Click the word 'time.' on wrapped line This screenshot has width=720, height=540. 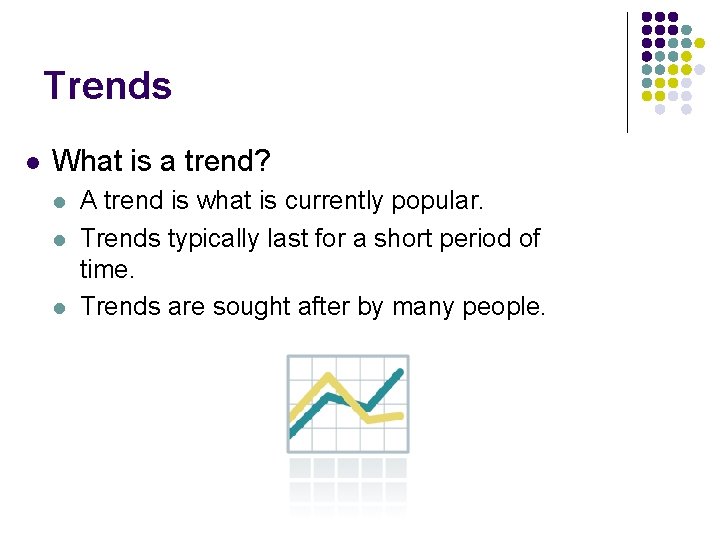[x=107, y=270]
